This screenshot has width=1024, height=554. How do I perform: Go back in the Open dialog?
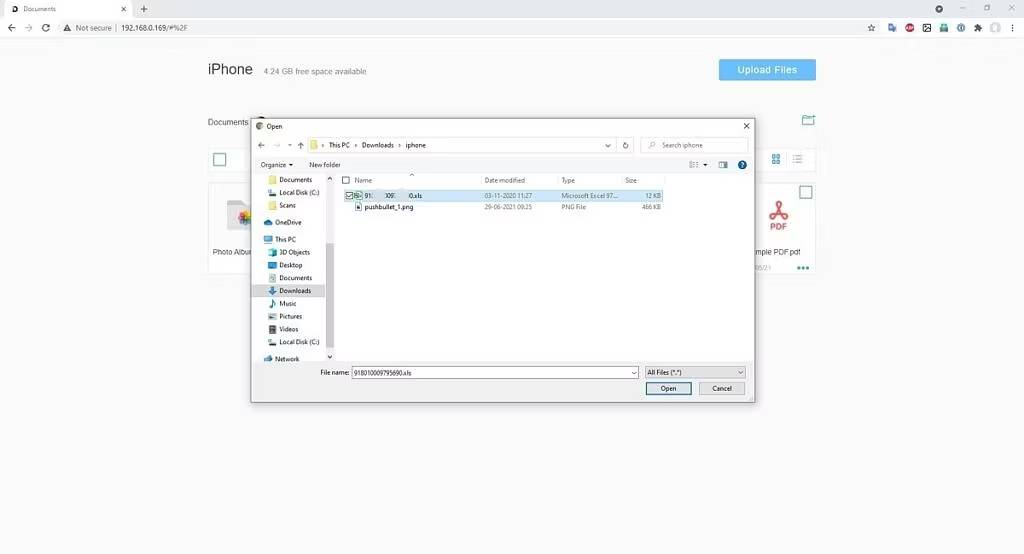pos(261,145)
